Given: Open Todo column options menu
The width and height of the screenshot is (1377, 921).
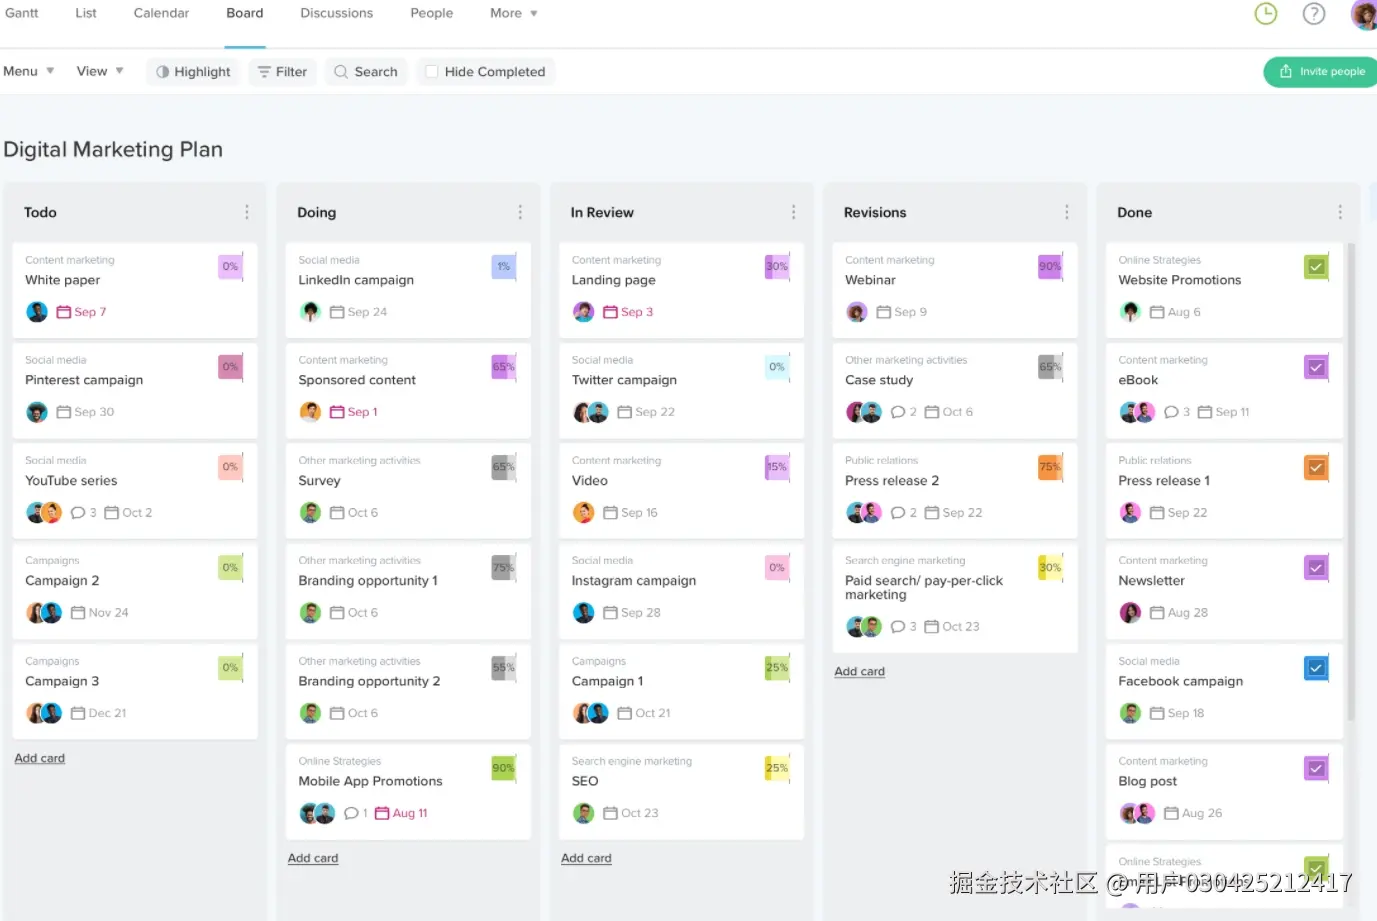Looking at the screenshot, I should (247, 212).
